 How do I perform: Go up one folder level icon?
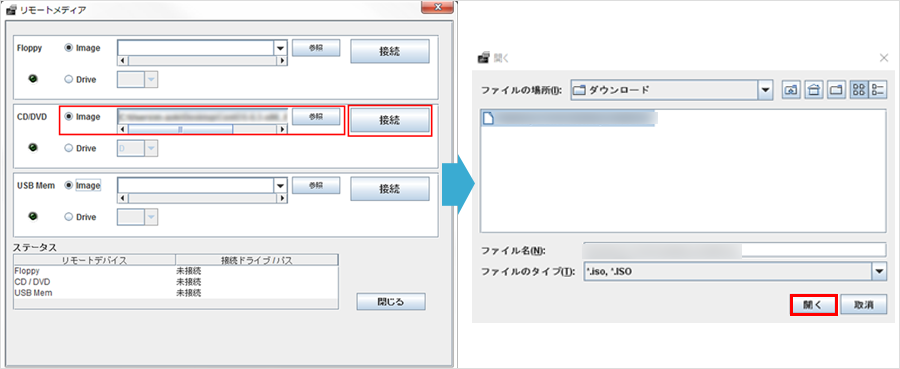(792, 90)
